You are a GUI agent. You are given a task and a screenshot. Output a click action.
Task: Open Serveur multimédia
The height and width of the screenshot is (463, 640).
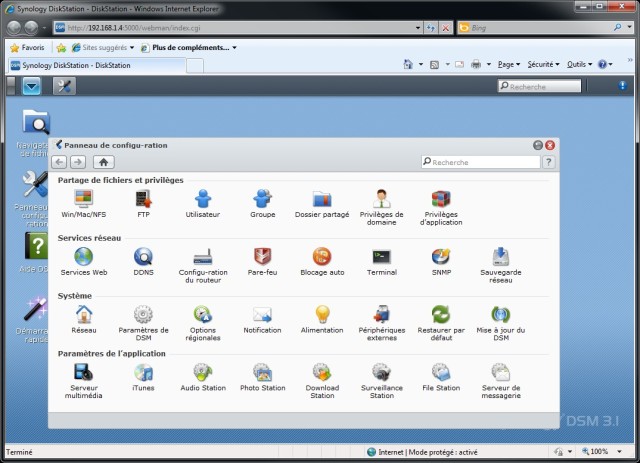click(84, 372)
